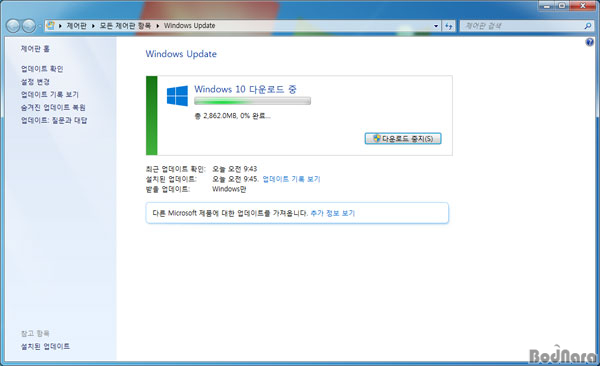This screenshot has height=366, width=600.
Task: Click the Windows 10 logo icon
Action: (x=177, y=96)
